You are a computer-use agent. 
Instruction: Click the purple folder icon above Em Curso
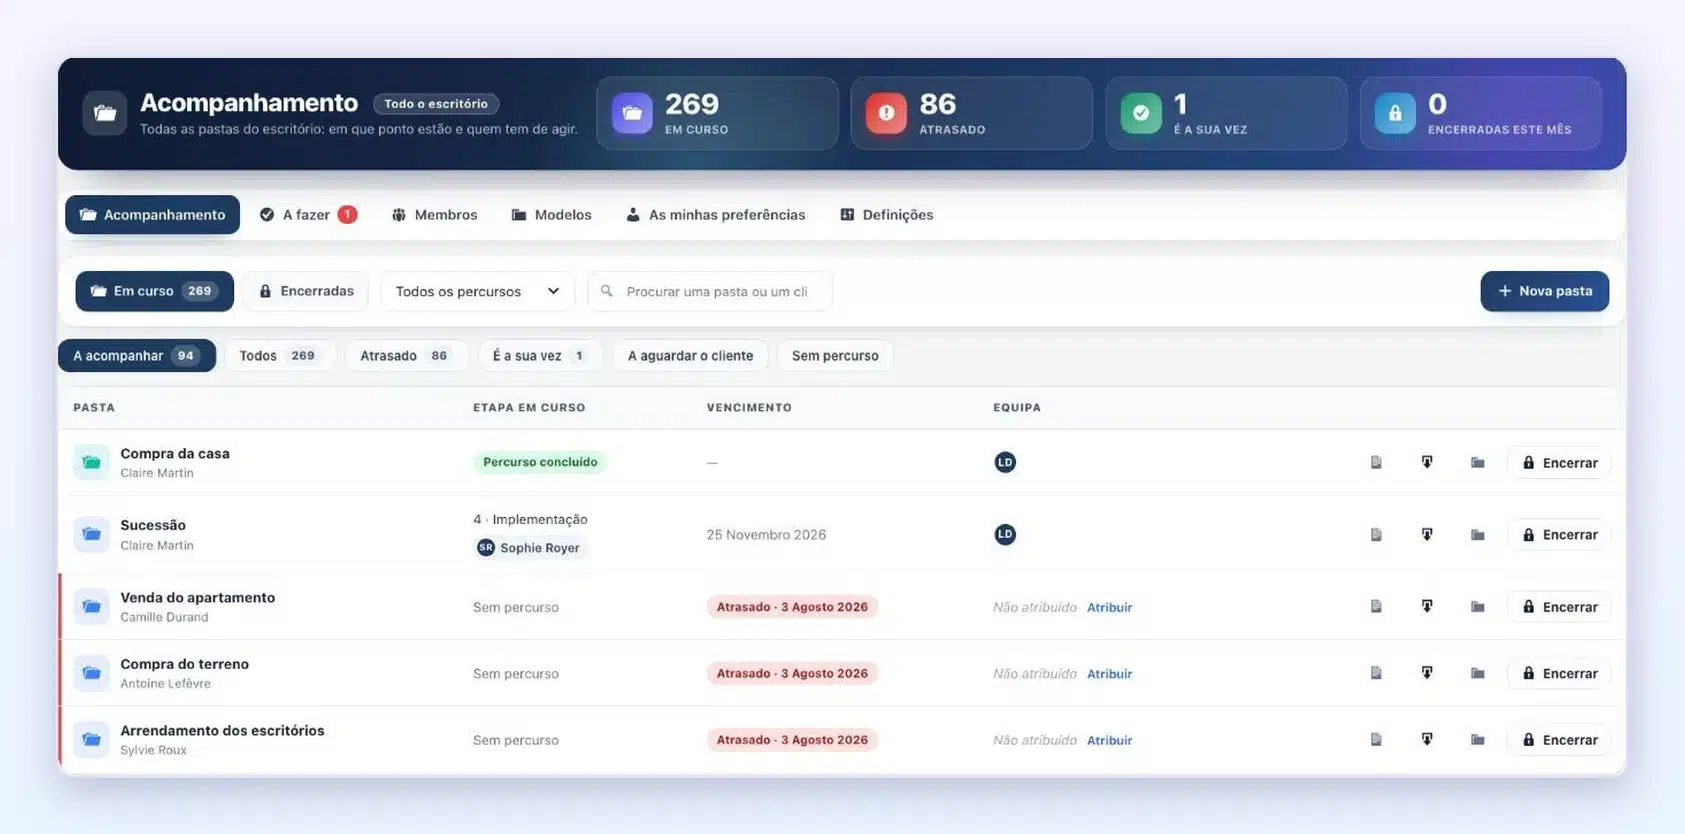point(632,113)
